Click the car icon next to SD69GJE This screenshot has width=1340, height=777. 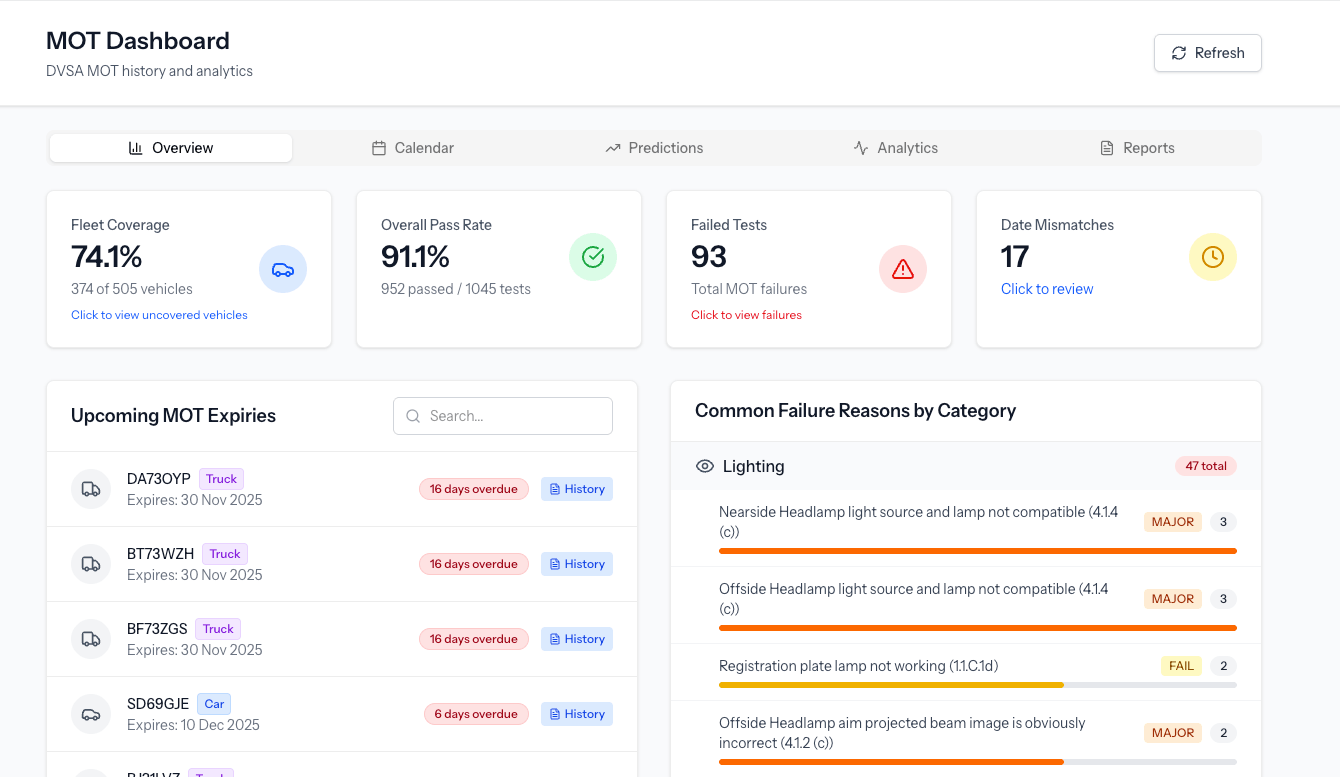91,713
